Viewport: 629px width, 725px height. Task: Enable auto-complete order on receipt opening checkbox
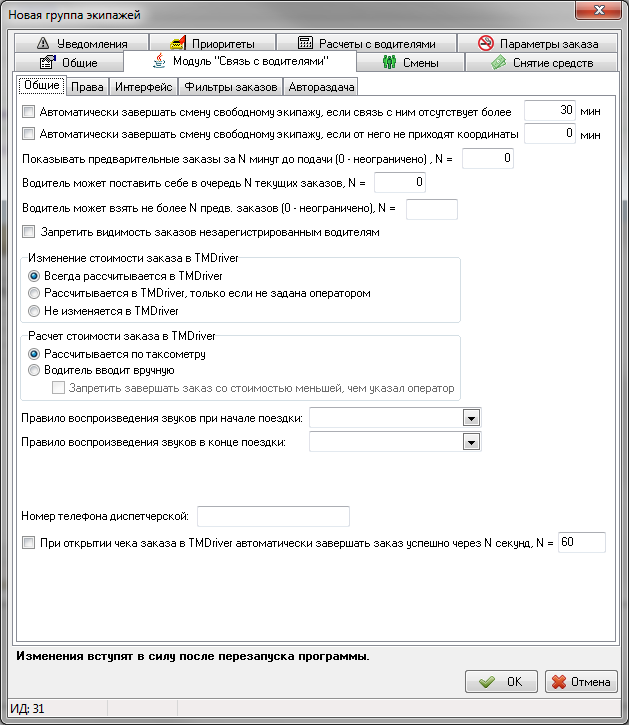(29, 542)
